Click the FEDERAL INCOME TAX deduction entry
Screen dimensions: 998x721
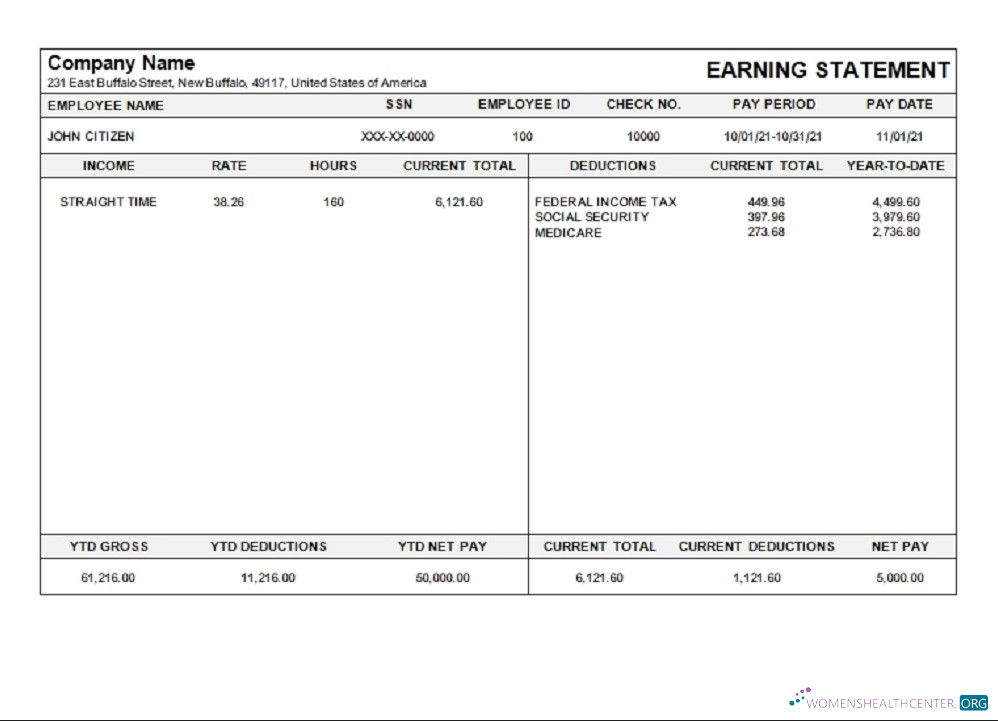pos(605,201)
